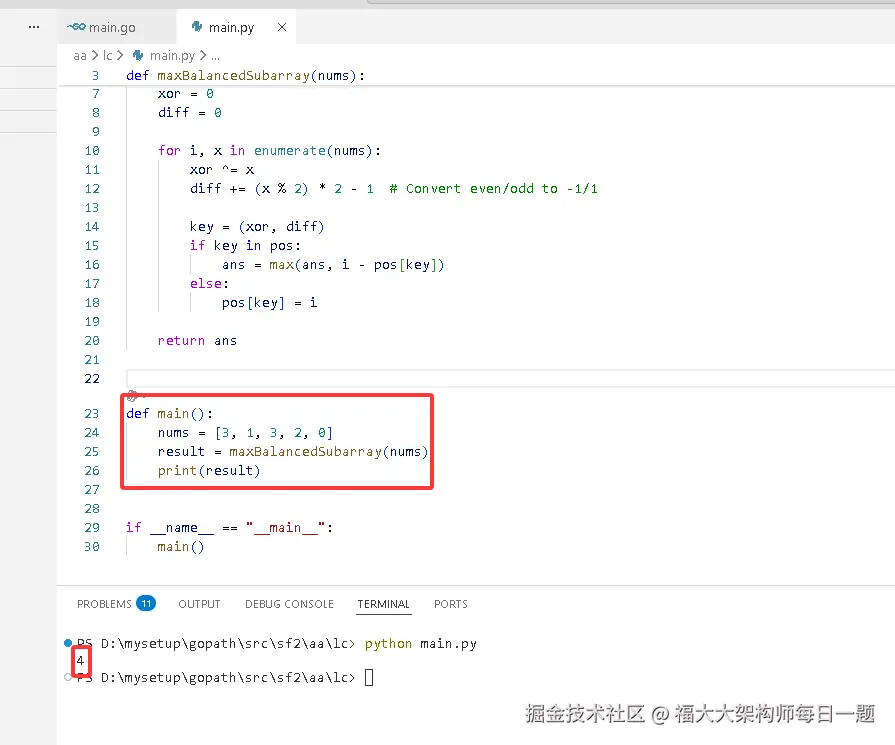Click 'pos[key] = i' on line 18
895x745 pixels.
(x=269, y=303)
